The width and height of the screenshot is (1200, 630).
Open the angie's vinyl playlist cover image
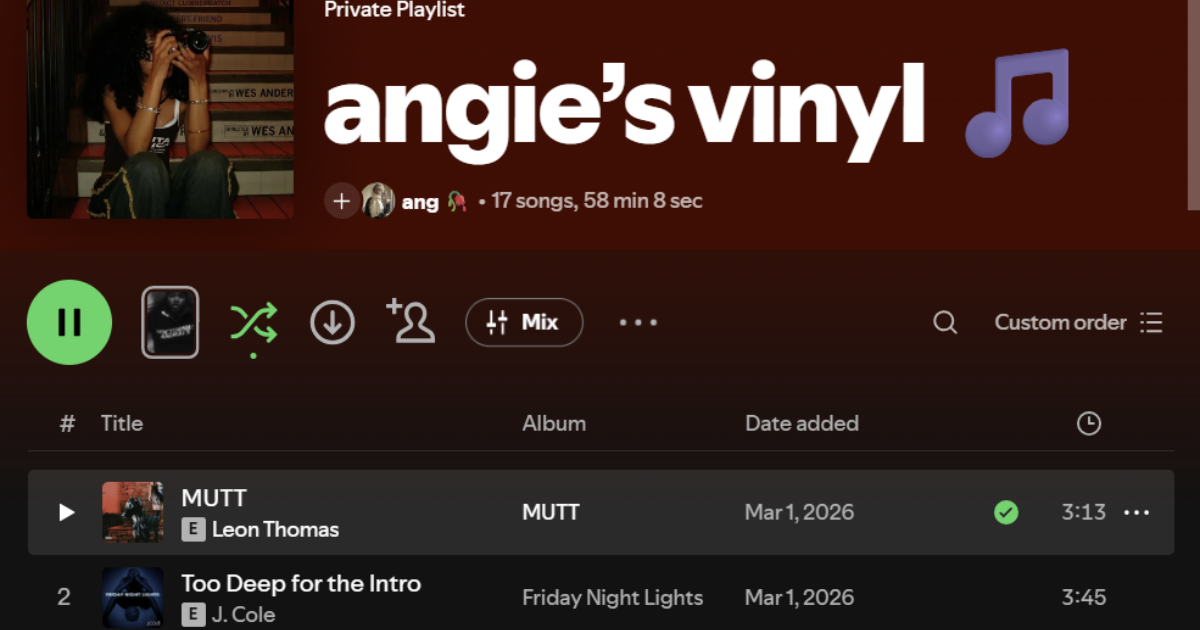coord(160,108)
